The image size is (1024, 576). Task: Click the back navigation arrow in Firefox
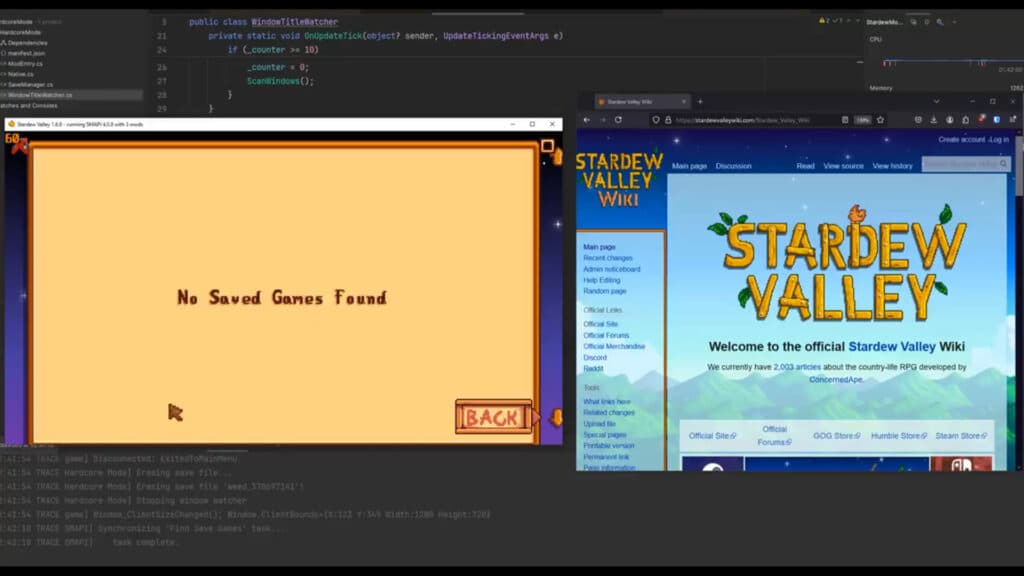point(586,120)
